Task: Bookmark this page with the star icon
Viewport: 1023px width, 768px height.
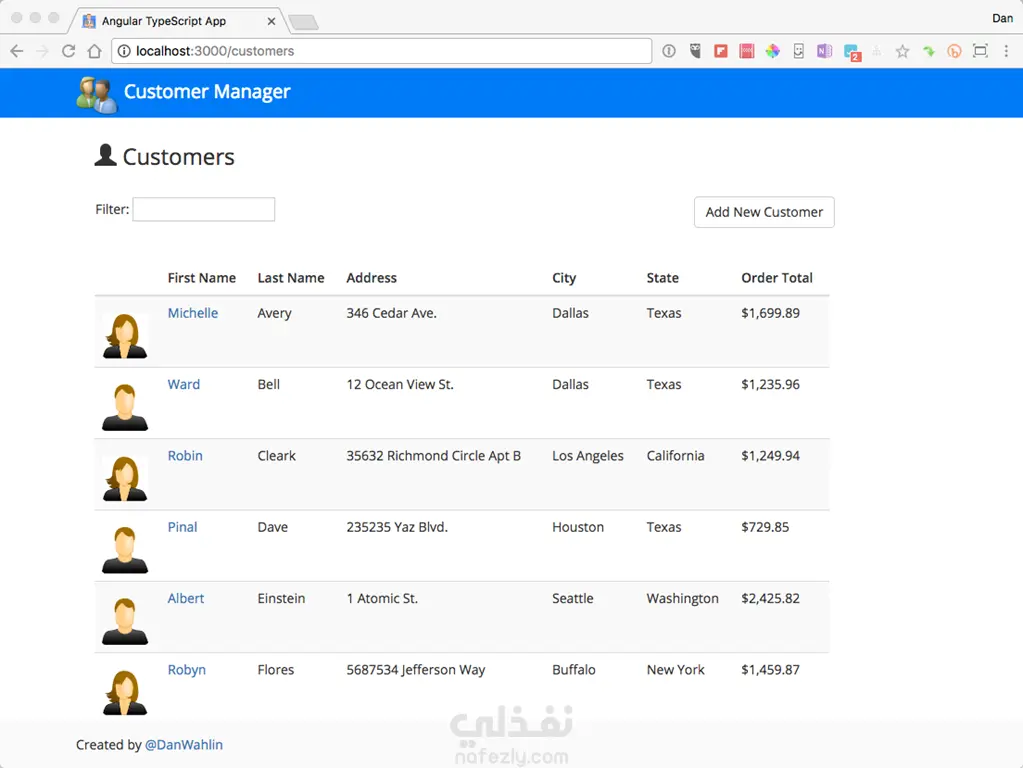Action: (902, 51)
